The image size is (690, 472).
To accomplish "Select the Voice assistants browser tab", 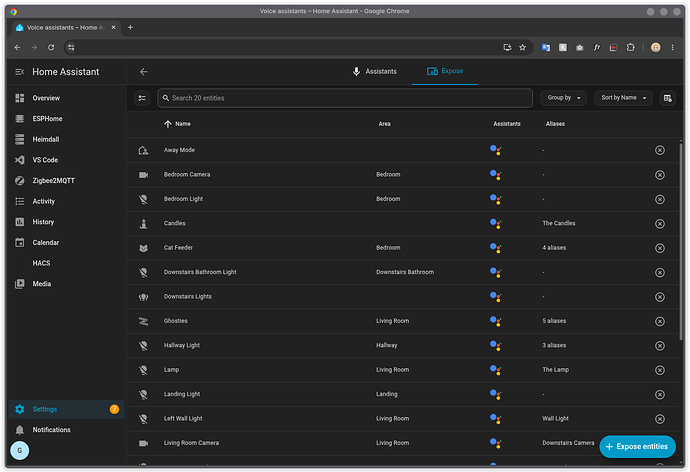I will coord(65,28).
